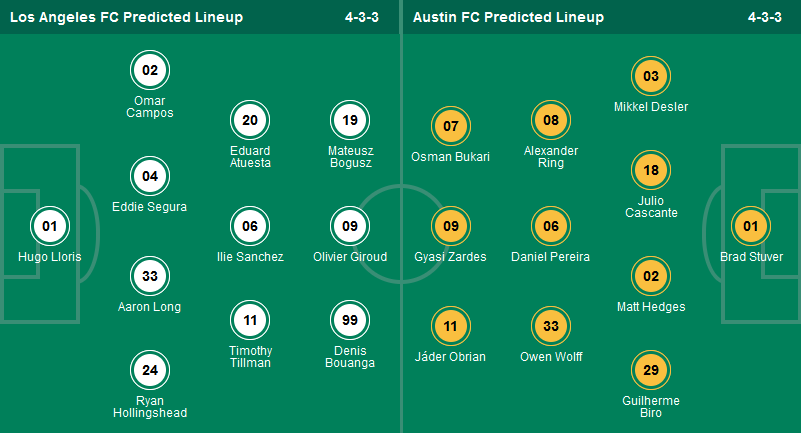Click Austin FC's 4-3-3 formation text
This screenshot has height=433, width=801.
[764, 17]
